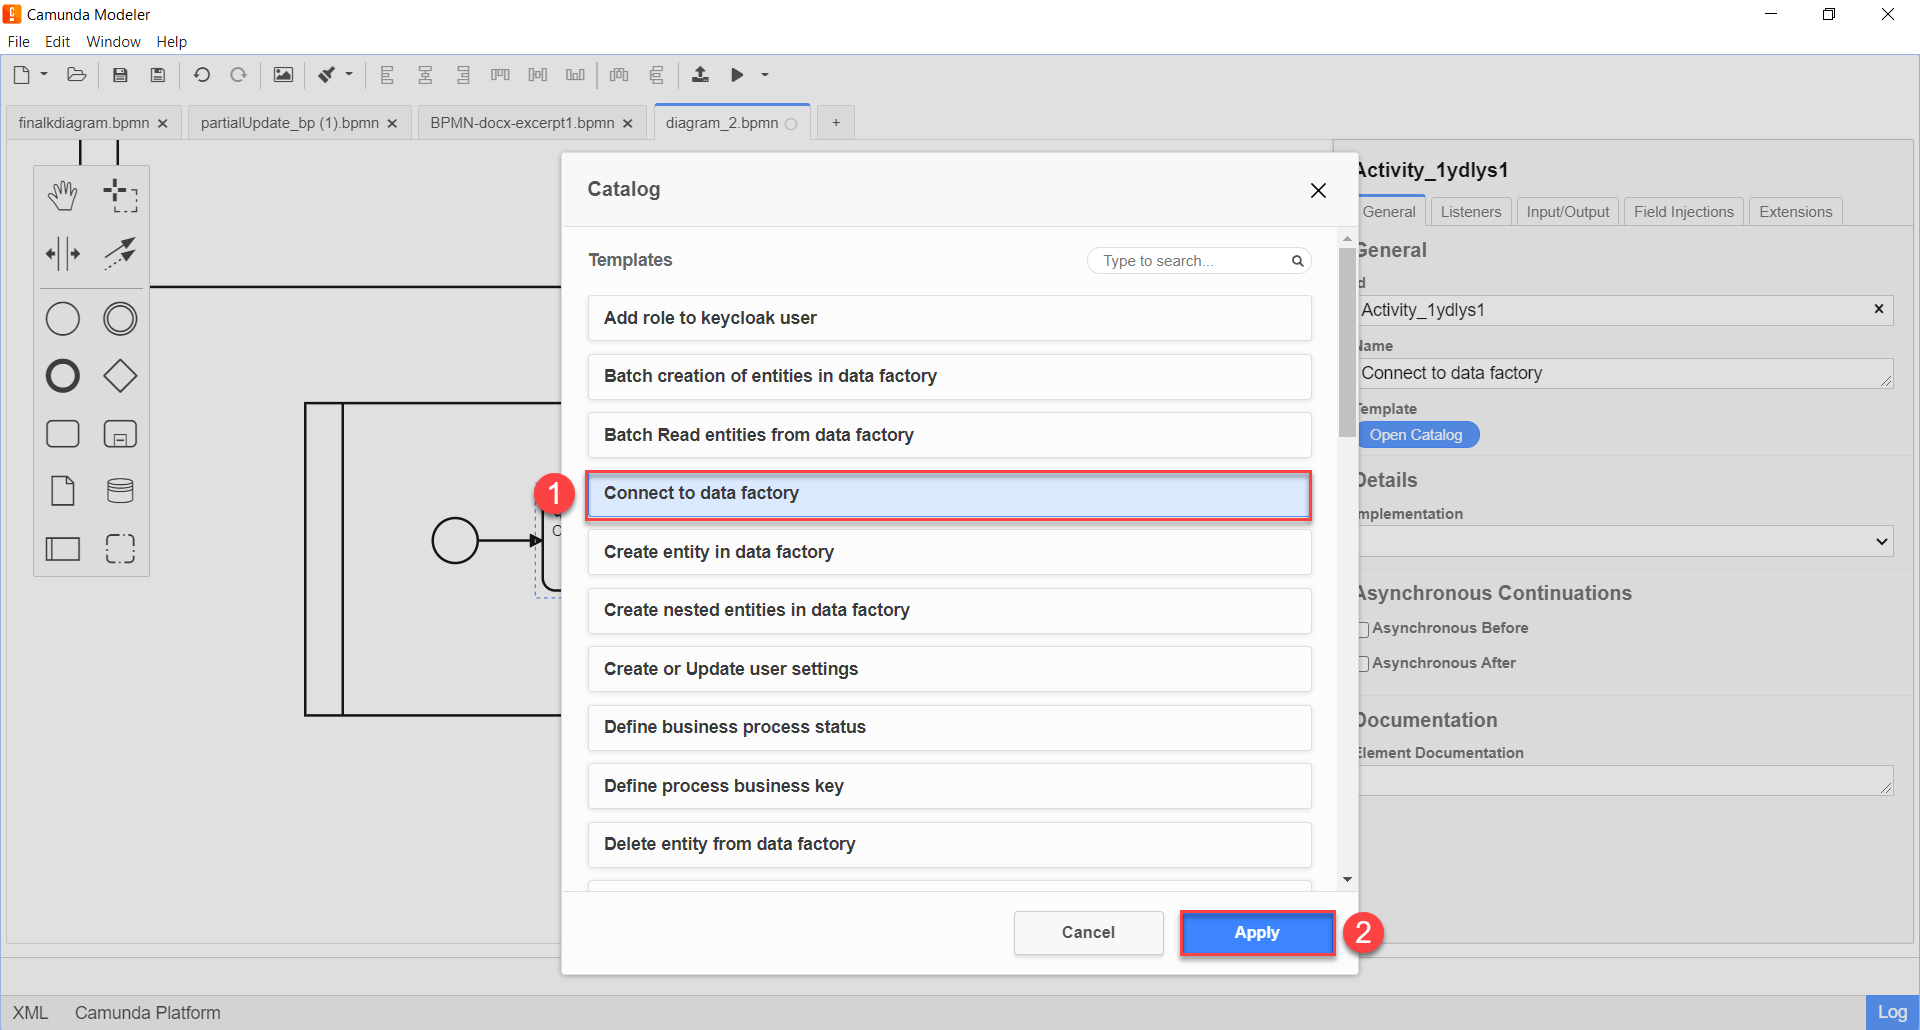Save the current diagram

point(120,75)
